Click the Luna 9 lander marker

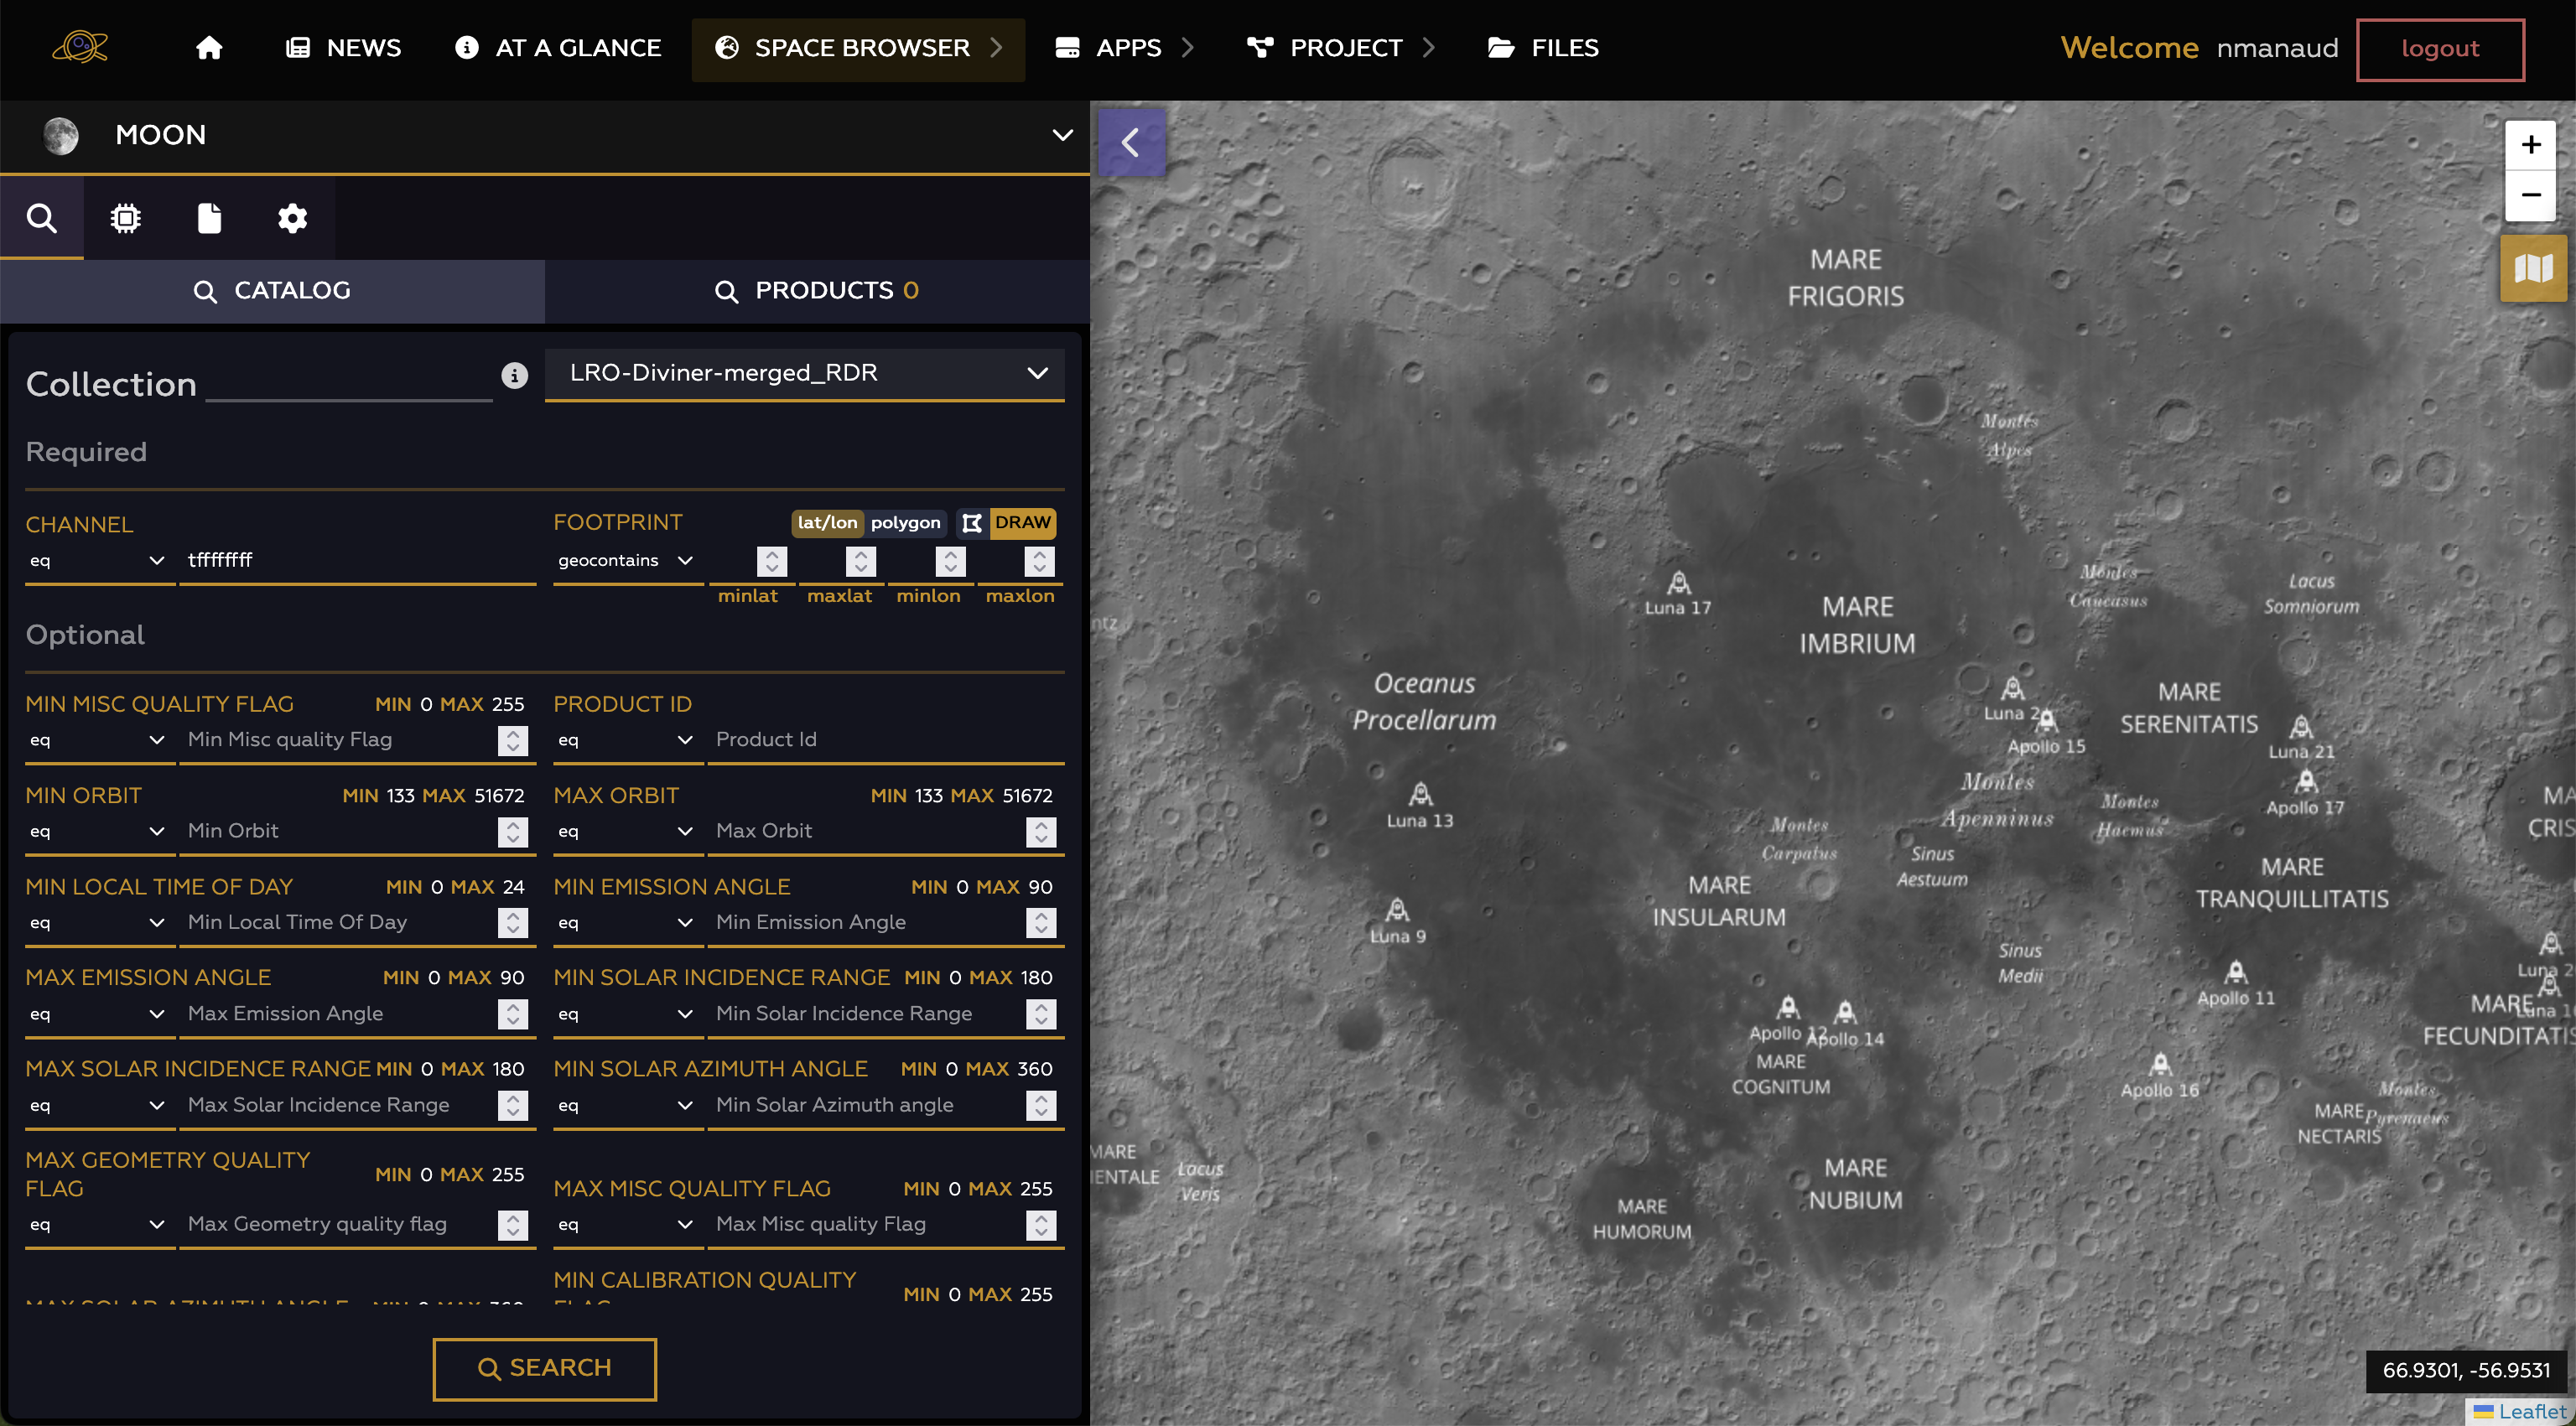(x=1397, y=910)
